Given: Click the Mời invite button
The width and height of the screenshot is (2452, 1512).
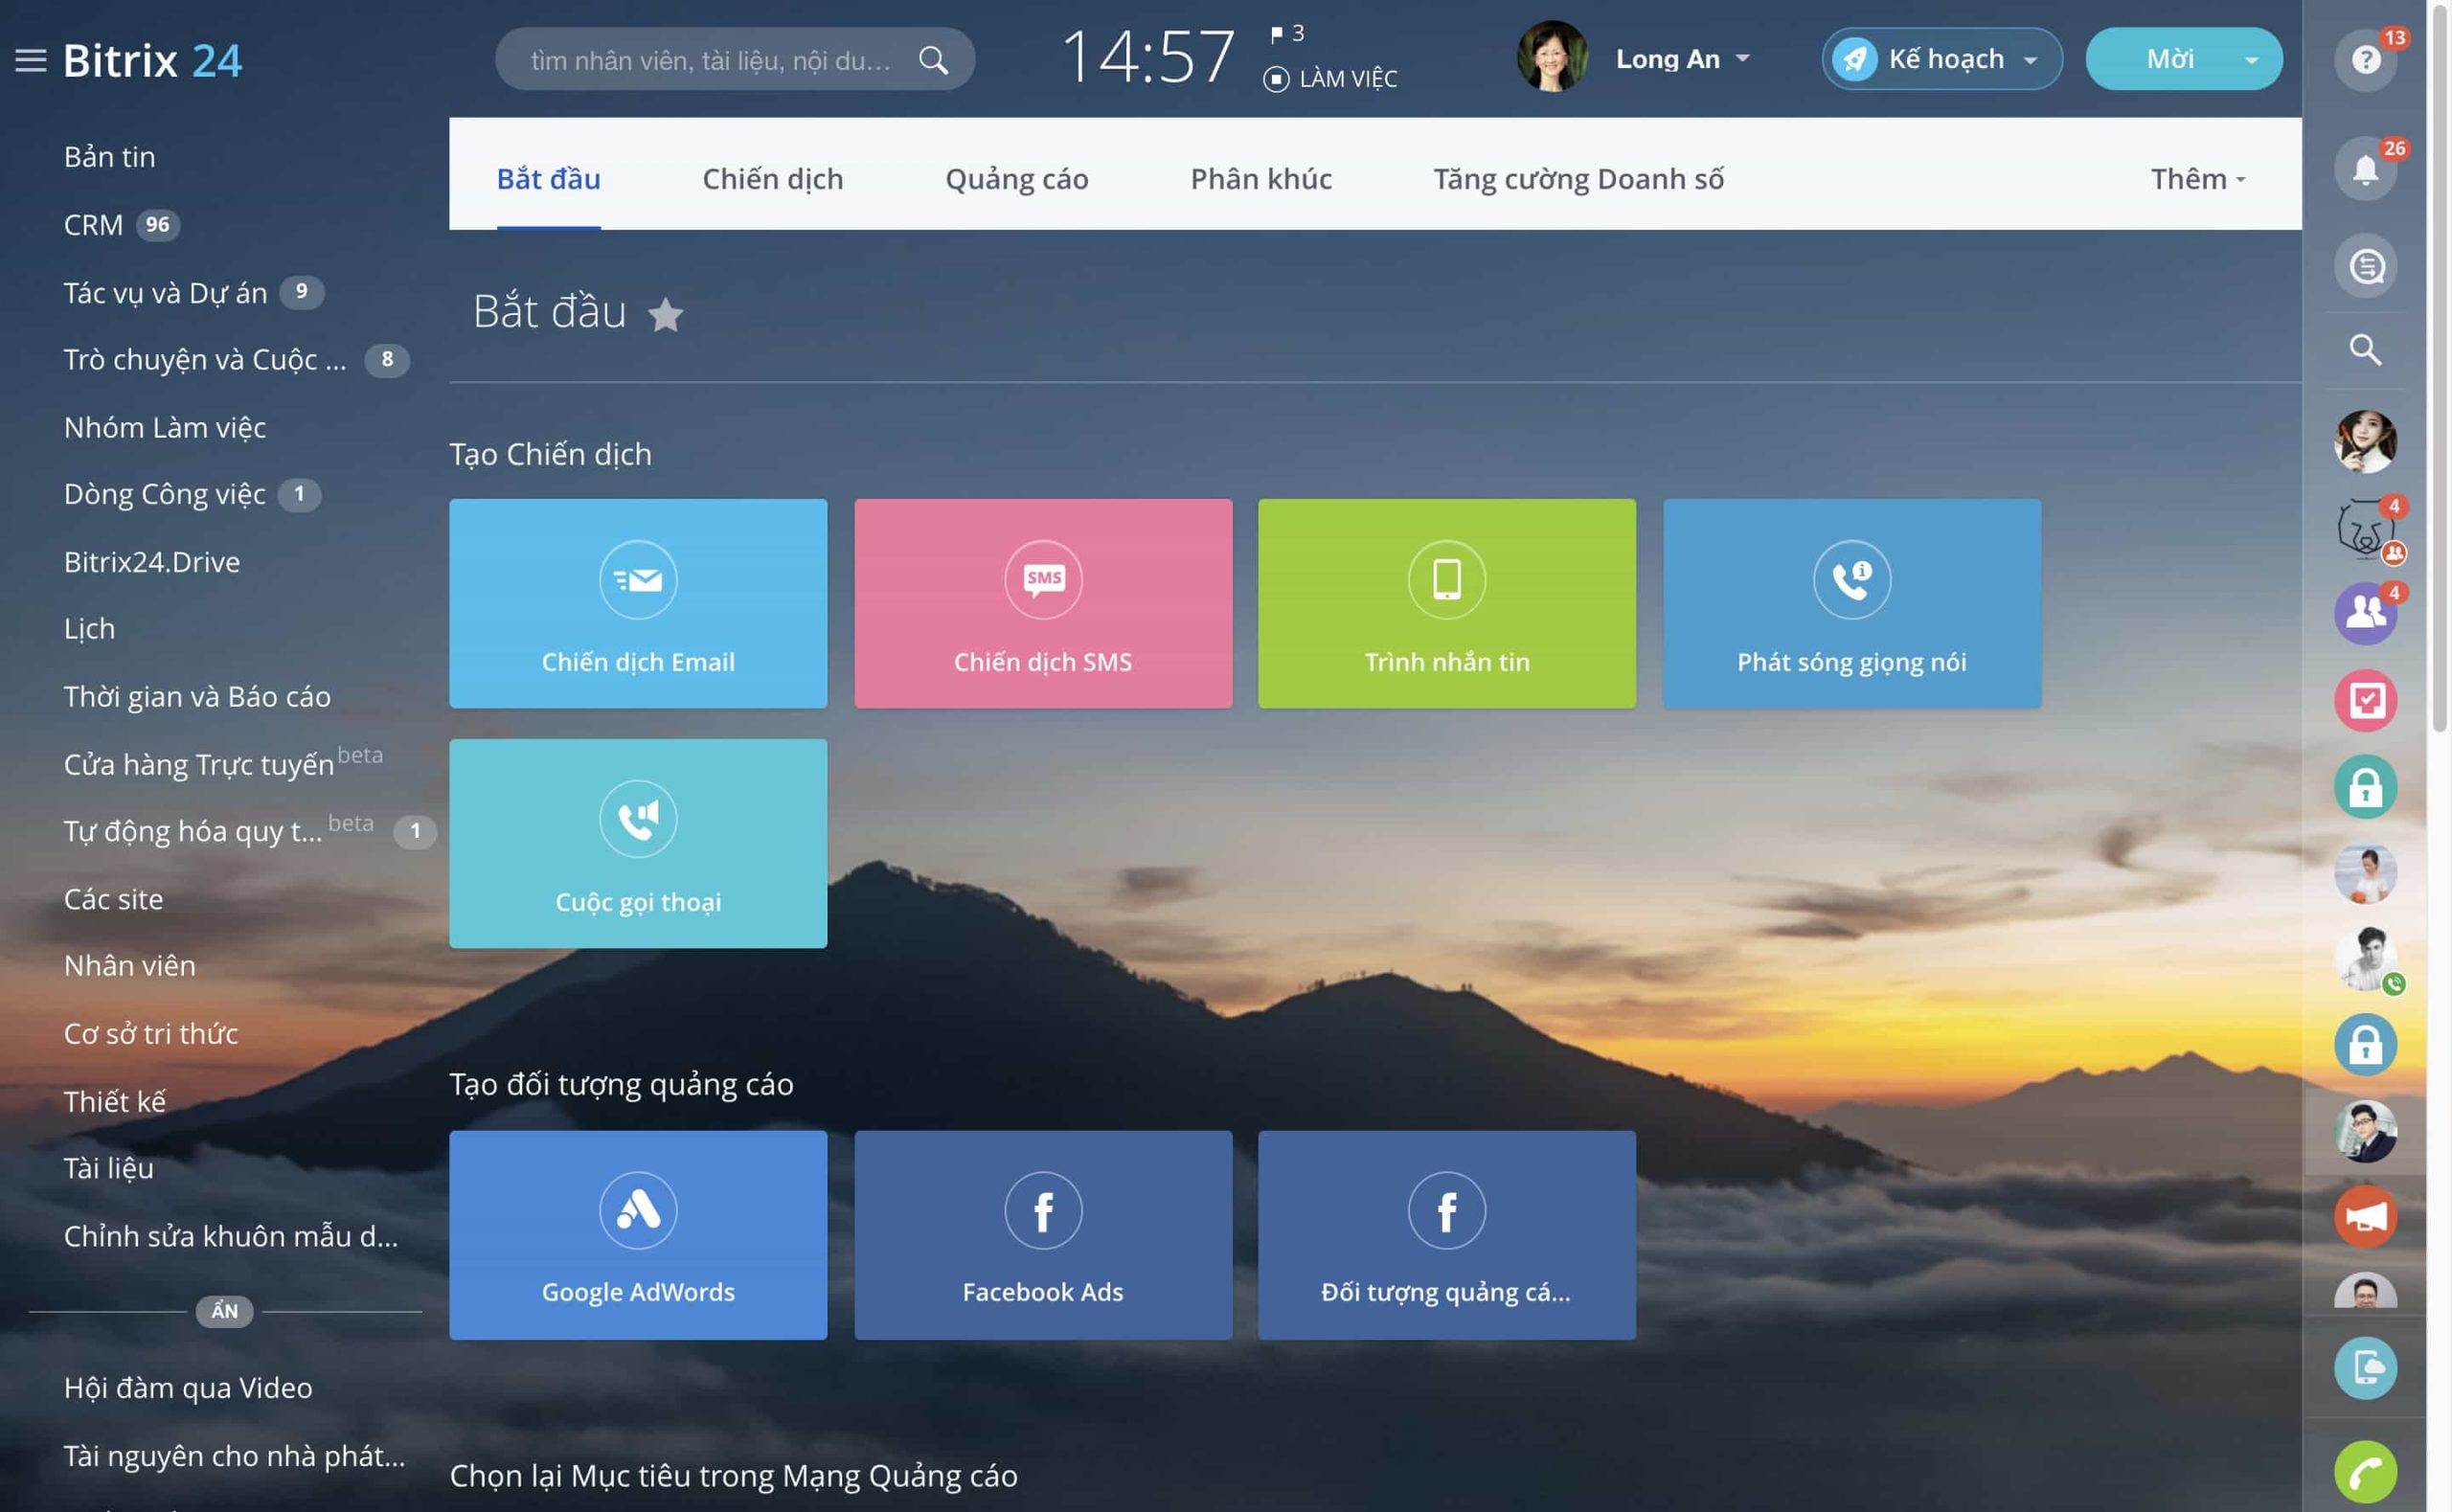Looking at the screenshot, I should [x=2169, y=59].
